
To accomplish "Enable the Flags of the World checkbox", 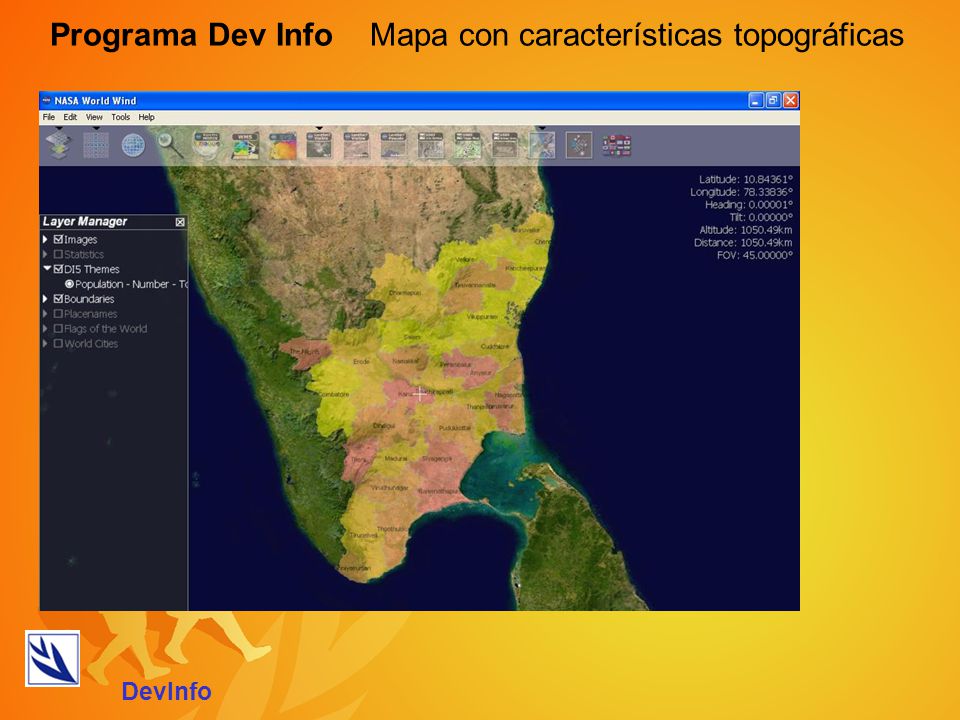I will (x=58, y=328).
